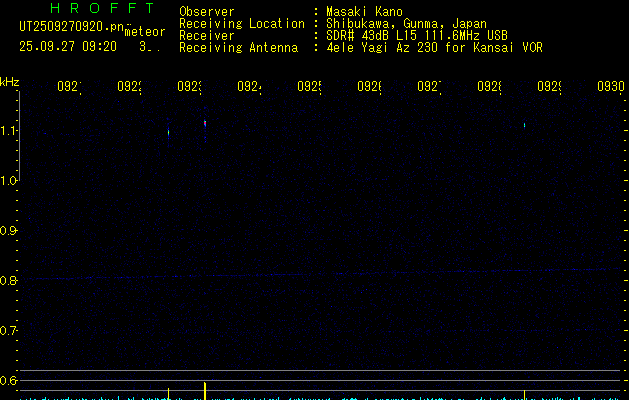The image size is (629, 400).
Task: Click the tallest yellow intensity spike at bottom
Action: (205, 391)
